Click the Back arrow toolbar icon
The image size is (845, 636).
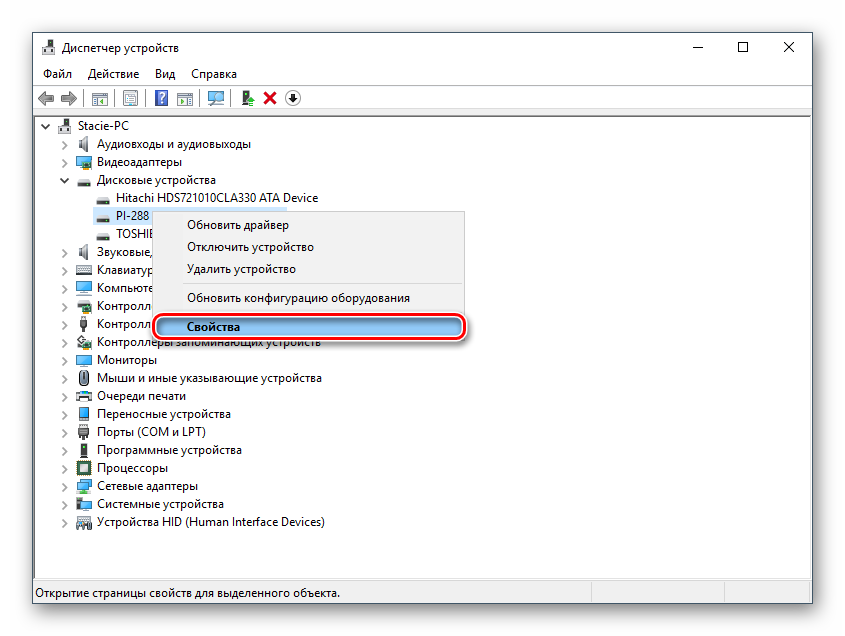[x=46, y=98]
